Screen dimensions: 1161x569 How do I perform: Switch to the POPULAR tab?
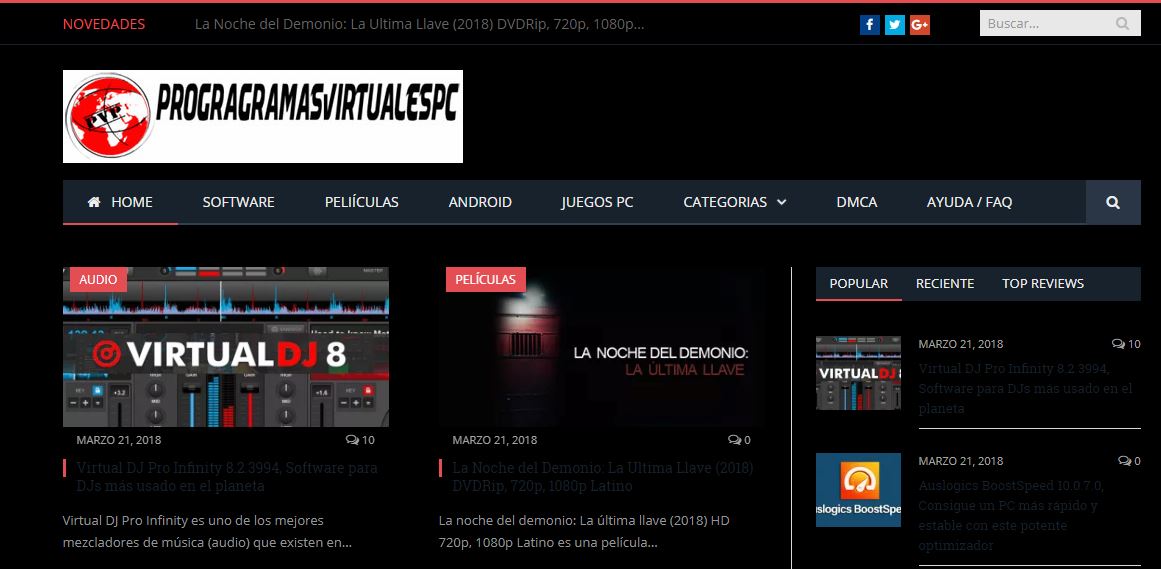[859, 284]
